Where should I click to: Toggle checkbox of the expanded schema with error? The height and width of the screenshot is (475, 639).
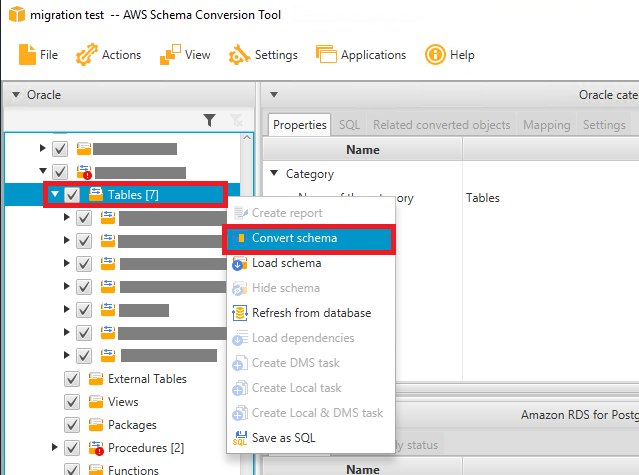[60, 172]
